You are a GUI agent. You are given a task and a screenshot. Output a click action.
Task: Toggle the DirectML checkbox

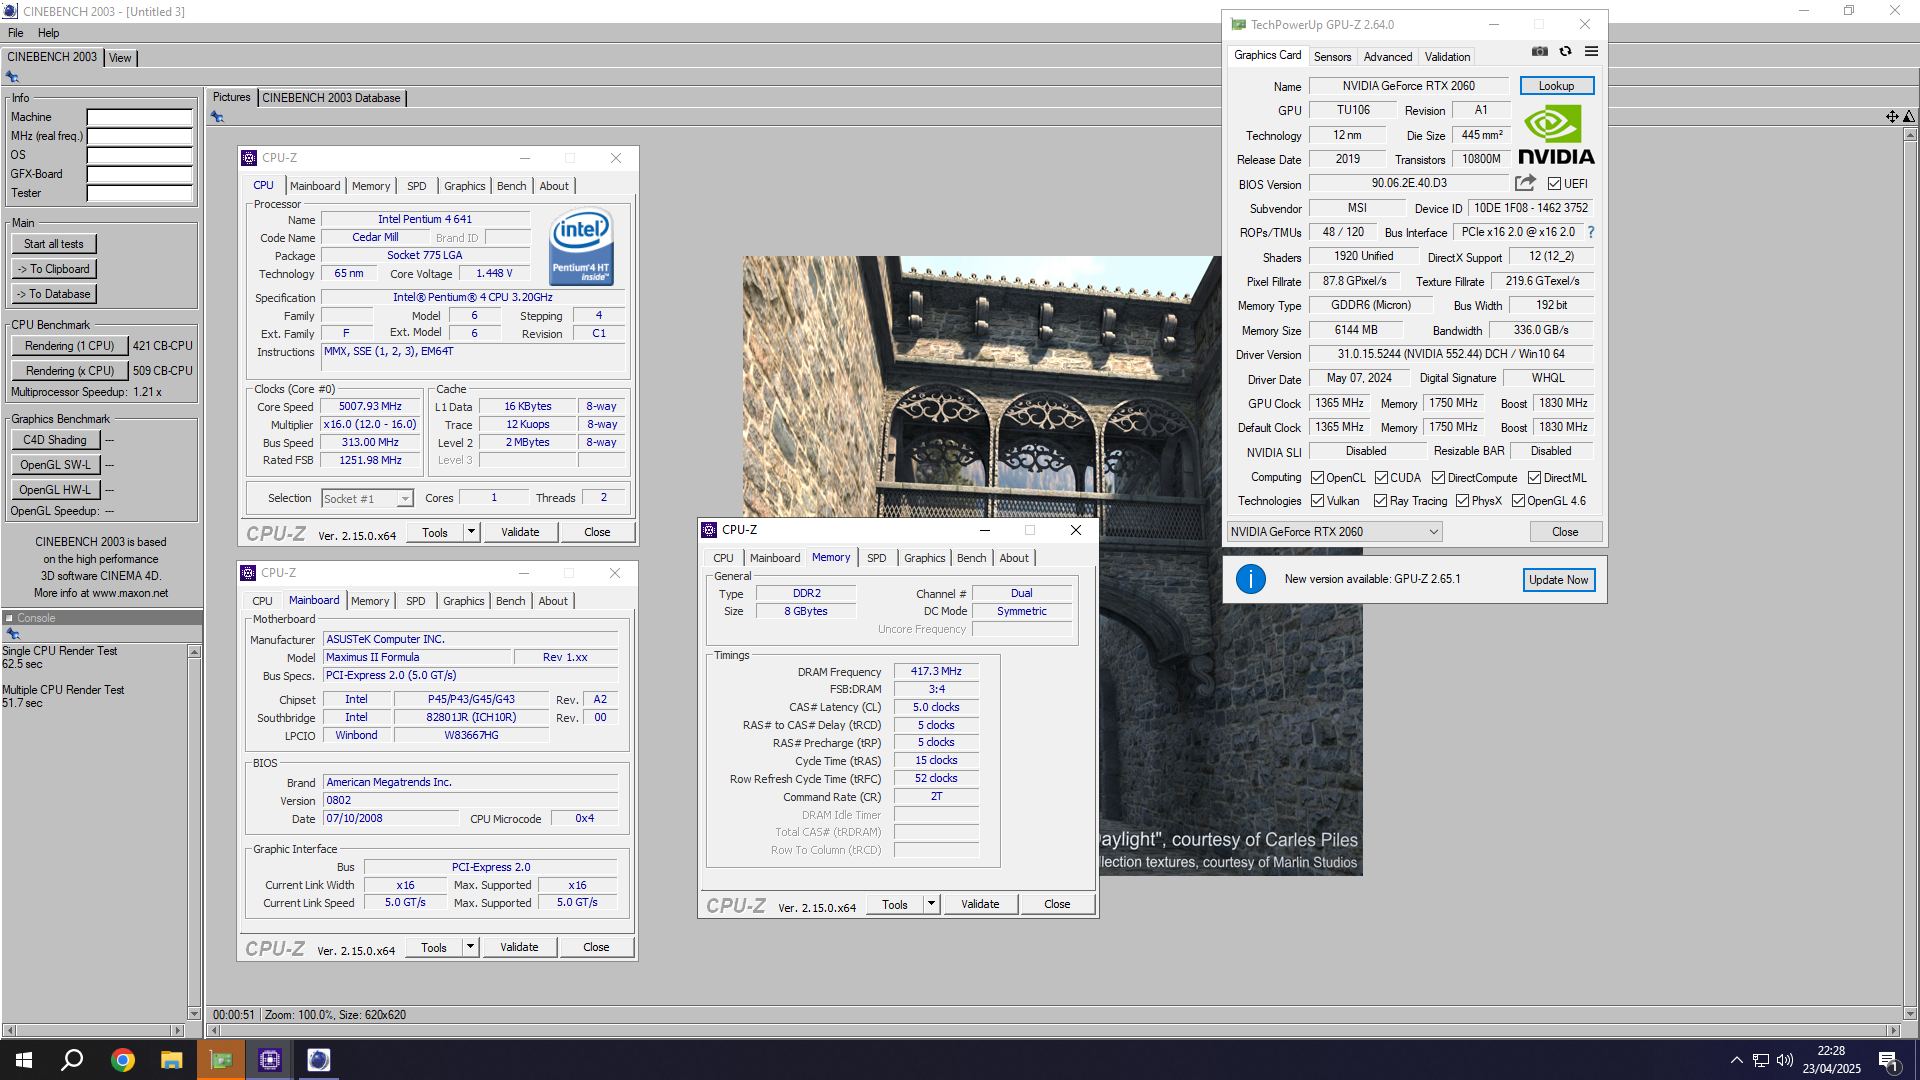tap(1534, 478)
